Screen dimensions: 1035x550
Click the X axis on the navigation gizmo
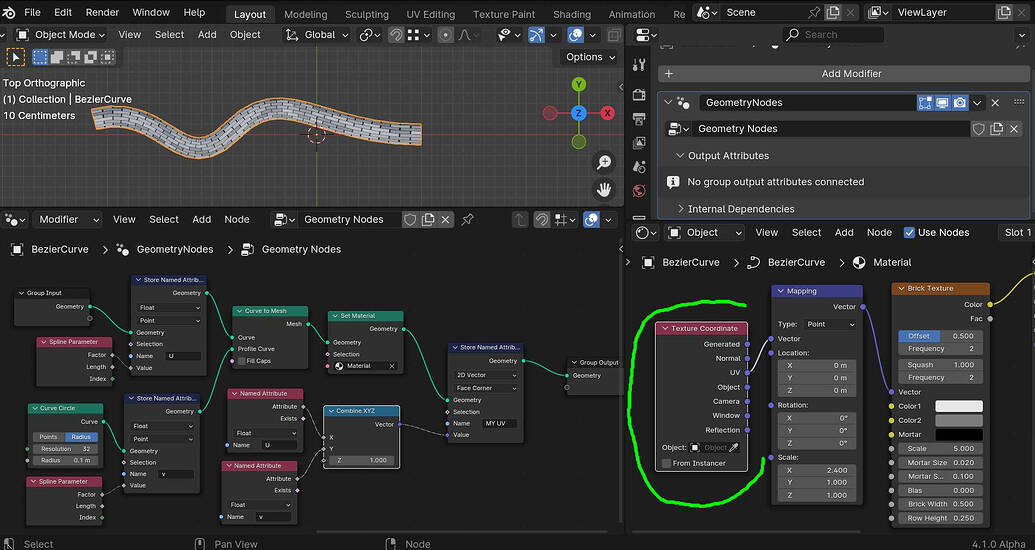click(607, 113)
